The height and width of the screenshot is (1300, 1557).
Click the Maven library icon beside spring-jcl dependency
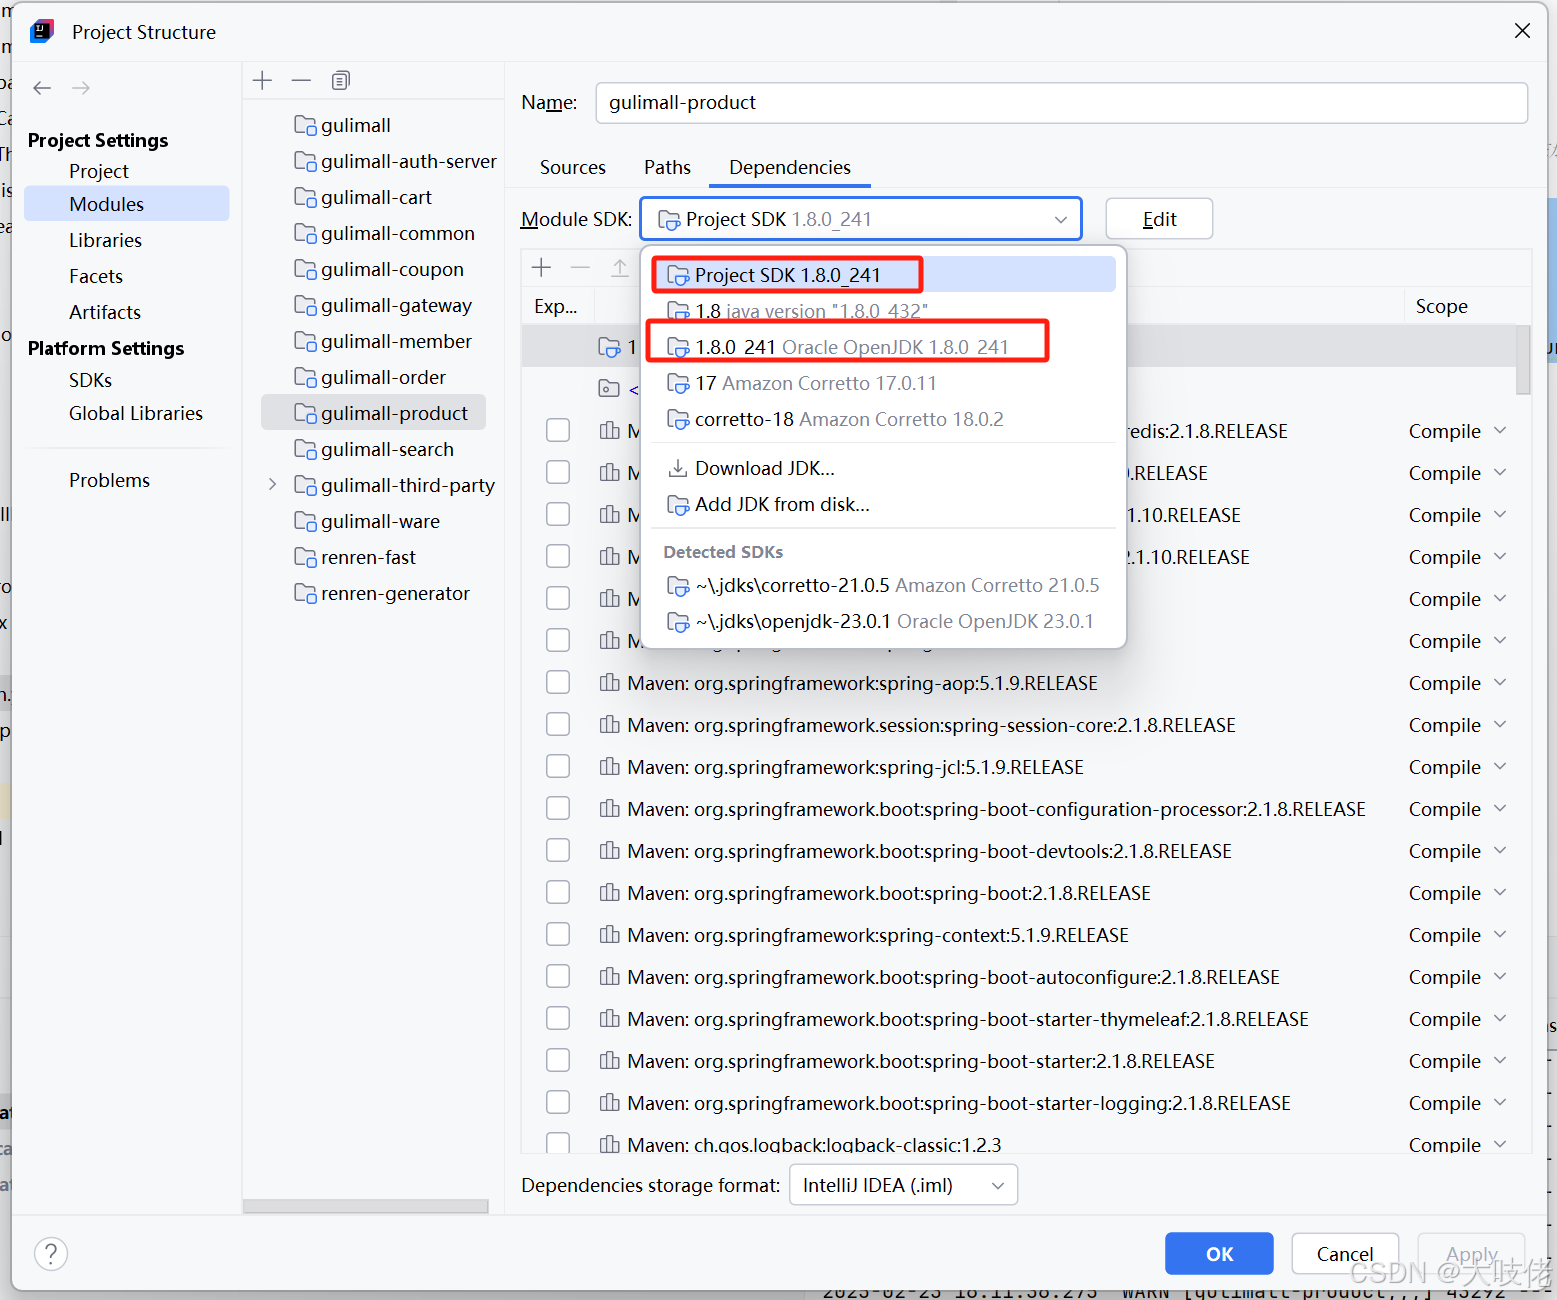point(610,766)
